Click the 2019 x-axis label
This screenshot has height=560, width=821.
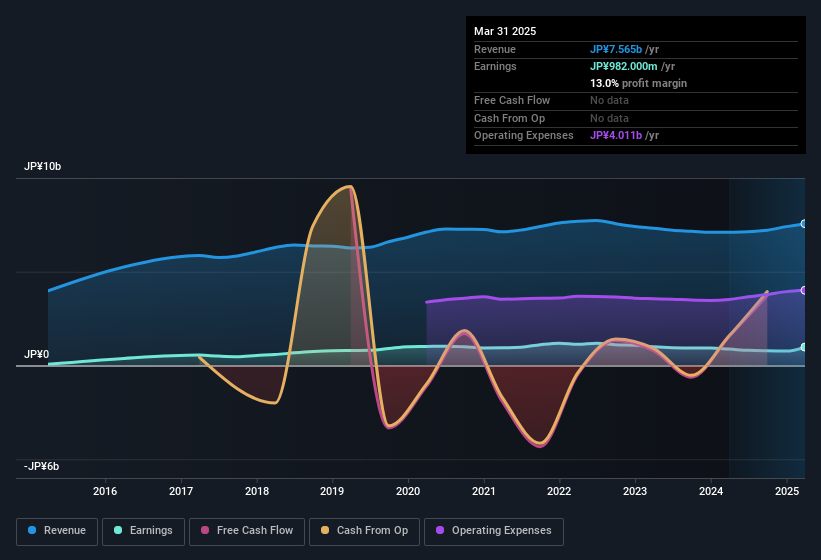click(332, 491)
